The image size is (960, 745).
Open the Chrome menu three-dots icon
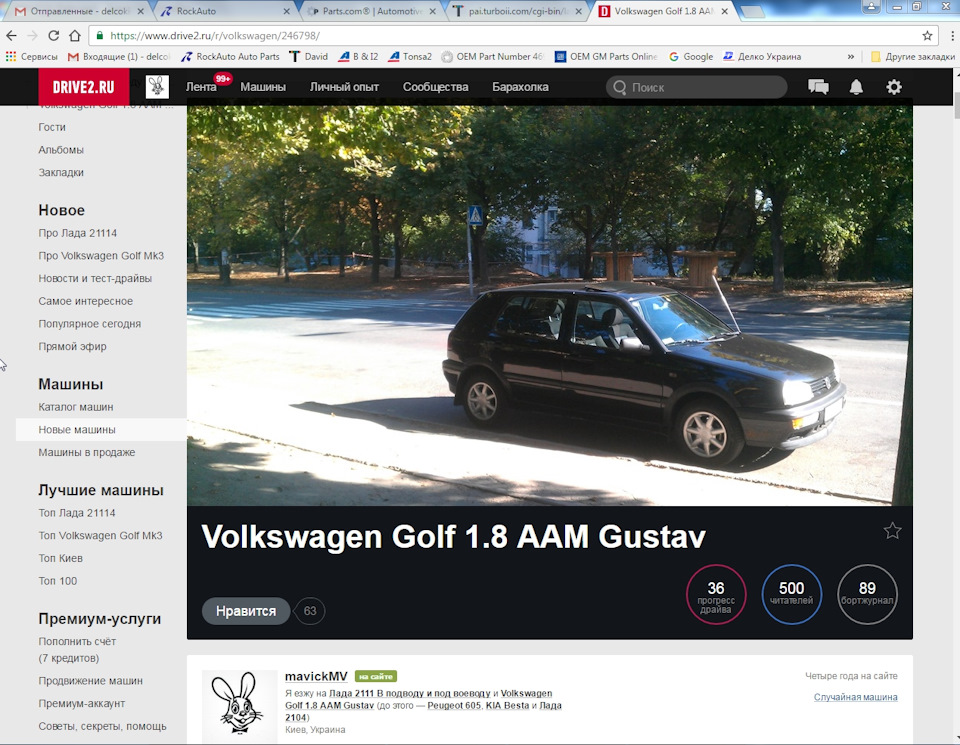click(952, 36)
